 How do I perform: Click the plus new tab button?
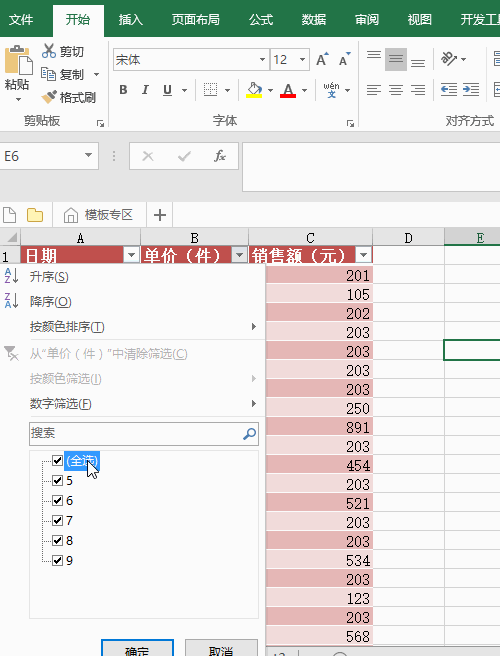[160, 215]
